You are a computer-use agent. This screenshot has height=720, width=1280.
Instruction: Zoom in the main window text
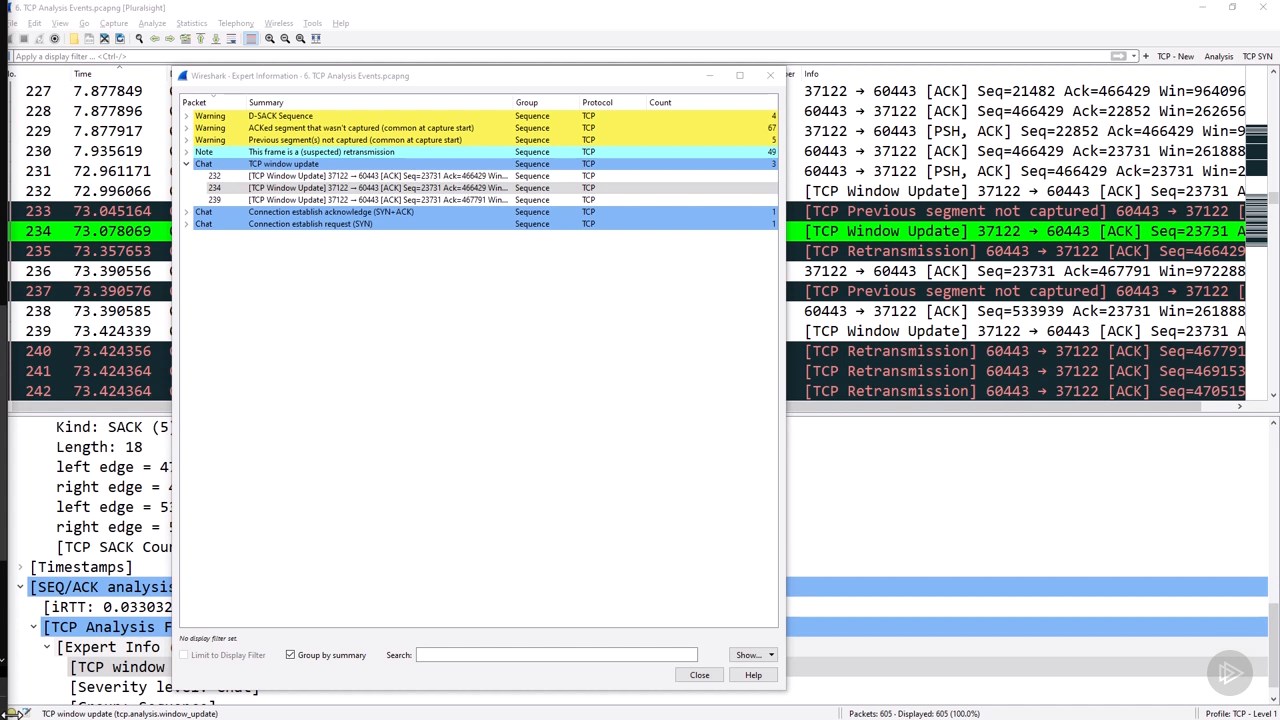click(x=269, y=38)
